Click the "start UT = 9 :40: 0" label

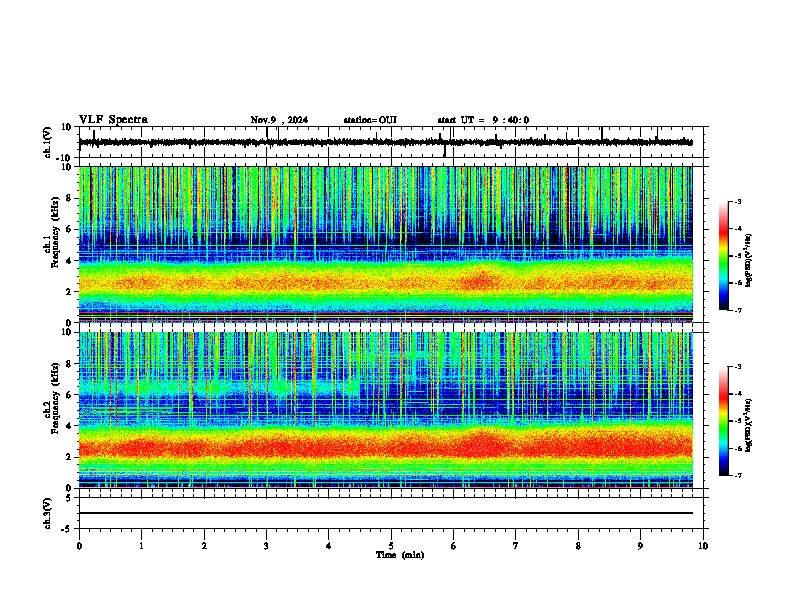pos(483,120)
